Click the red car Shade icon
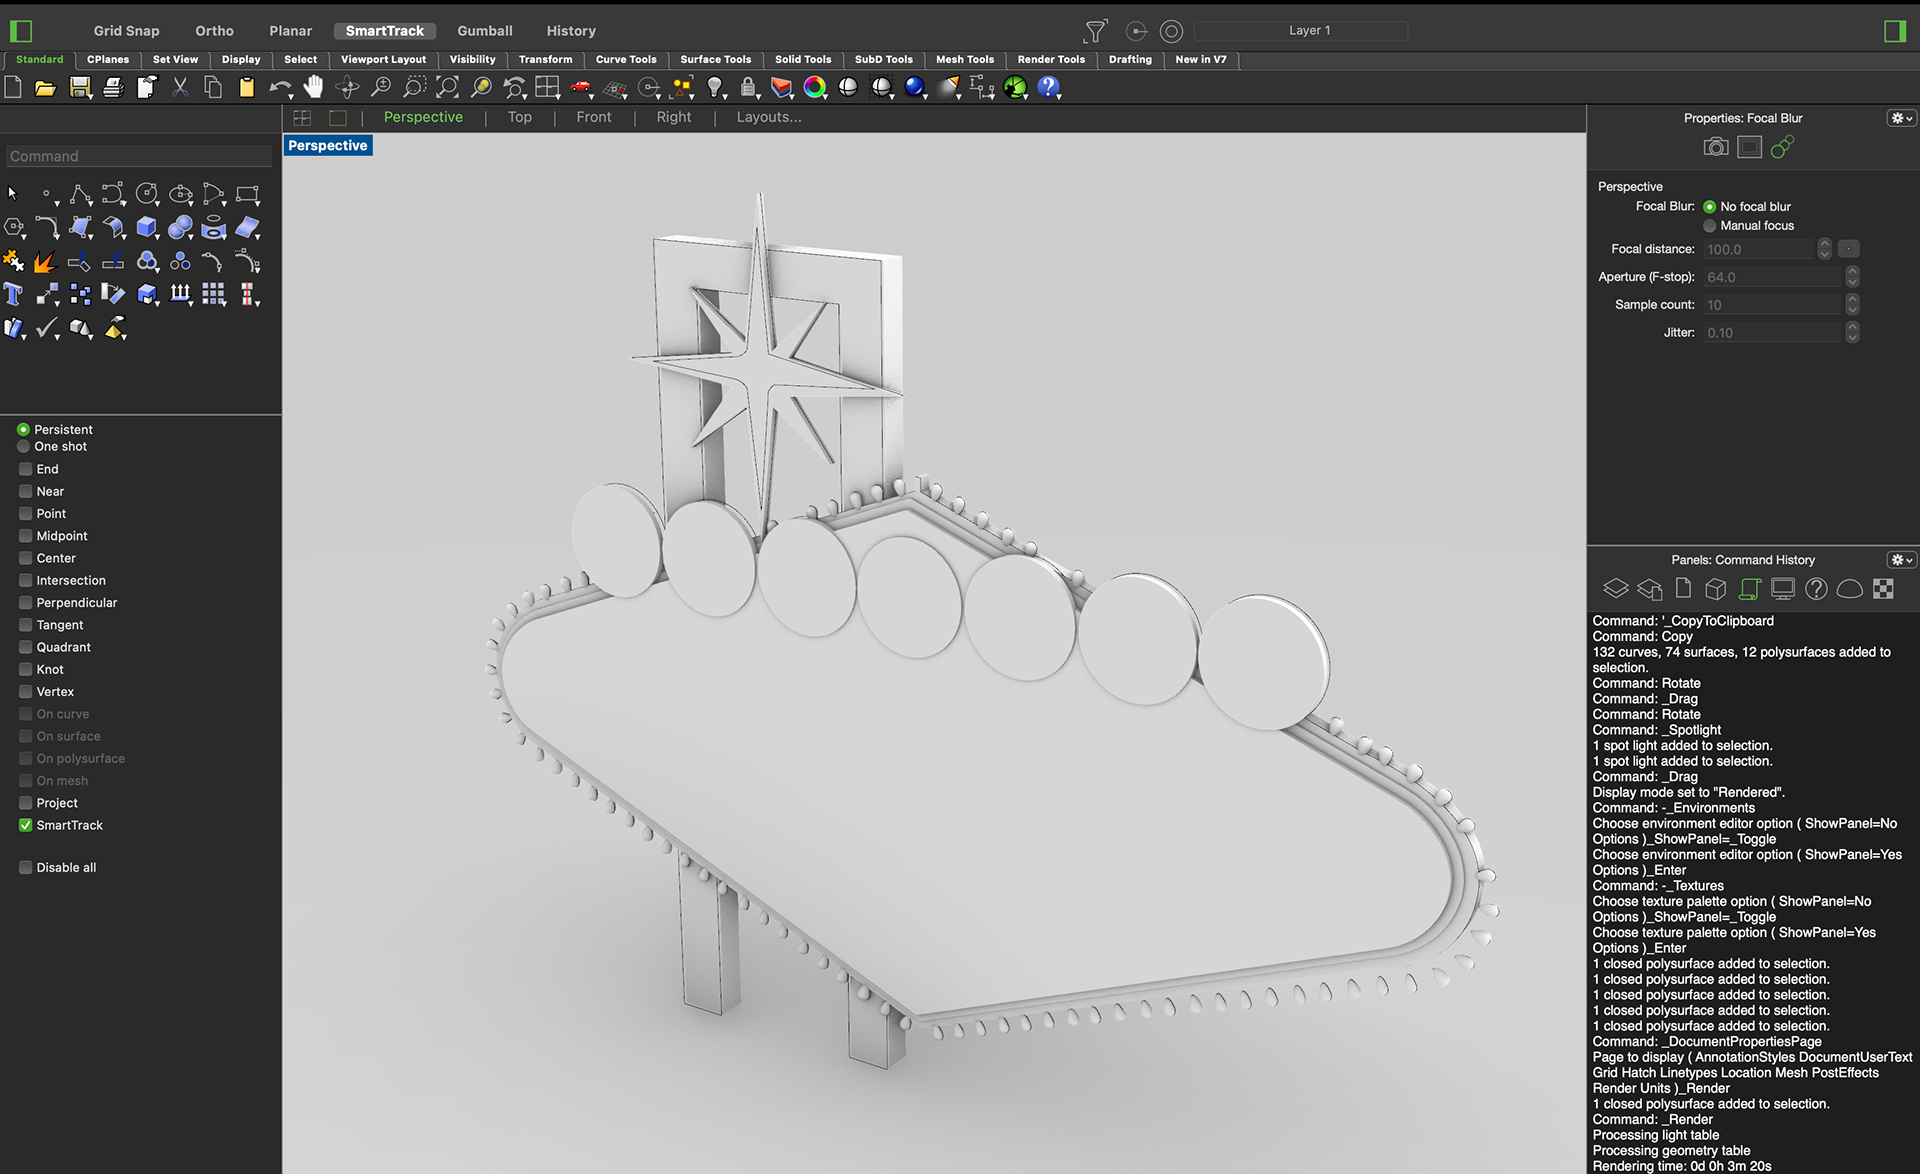The image size is (1920, 1174). [x=581, y=88]
